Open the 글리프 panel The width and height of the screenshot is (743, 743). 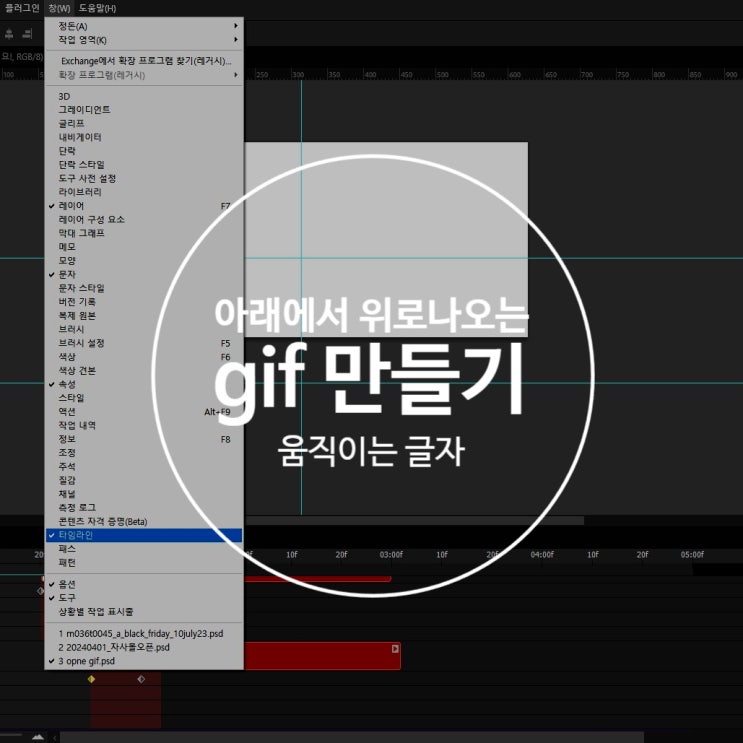[144, 124]
